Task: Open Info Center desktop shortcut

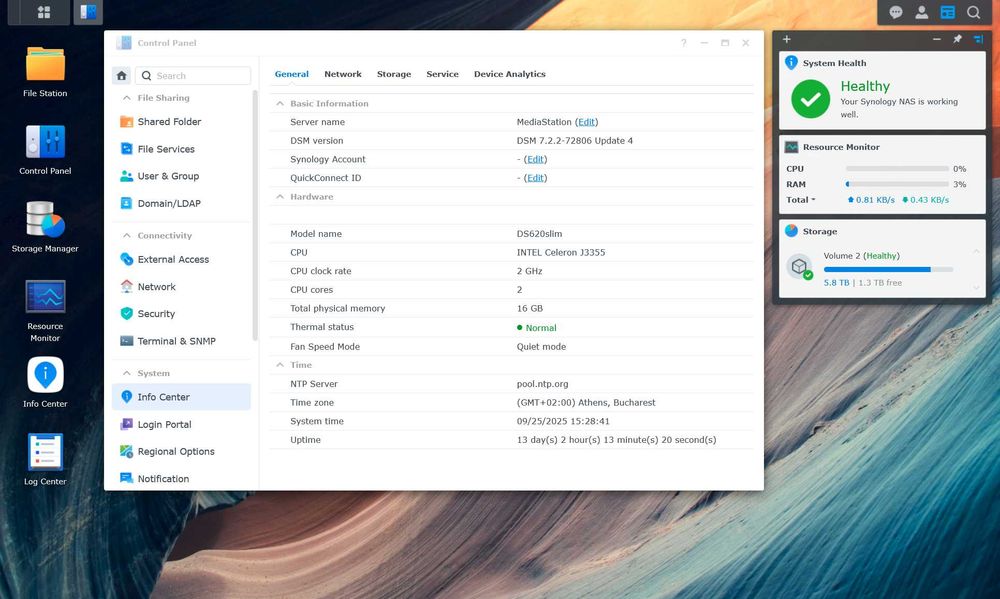Action: tap(45, 383)
